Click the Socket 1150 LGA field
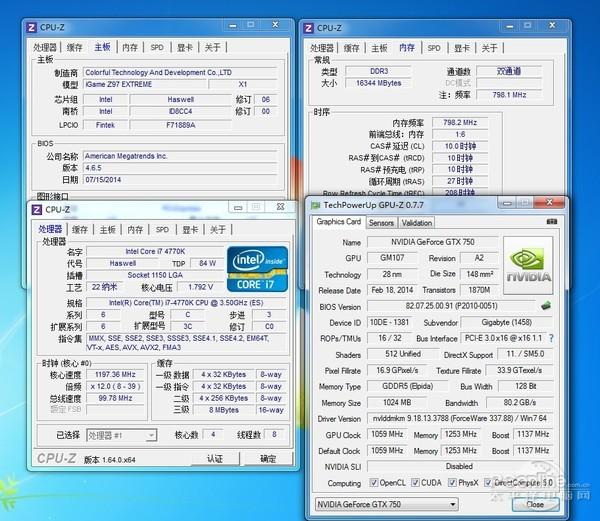The width and height of the screenshot is (600, 521). pos(155,275)
